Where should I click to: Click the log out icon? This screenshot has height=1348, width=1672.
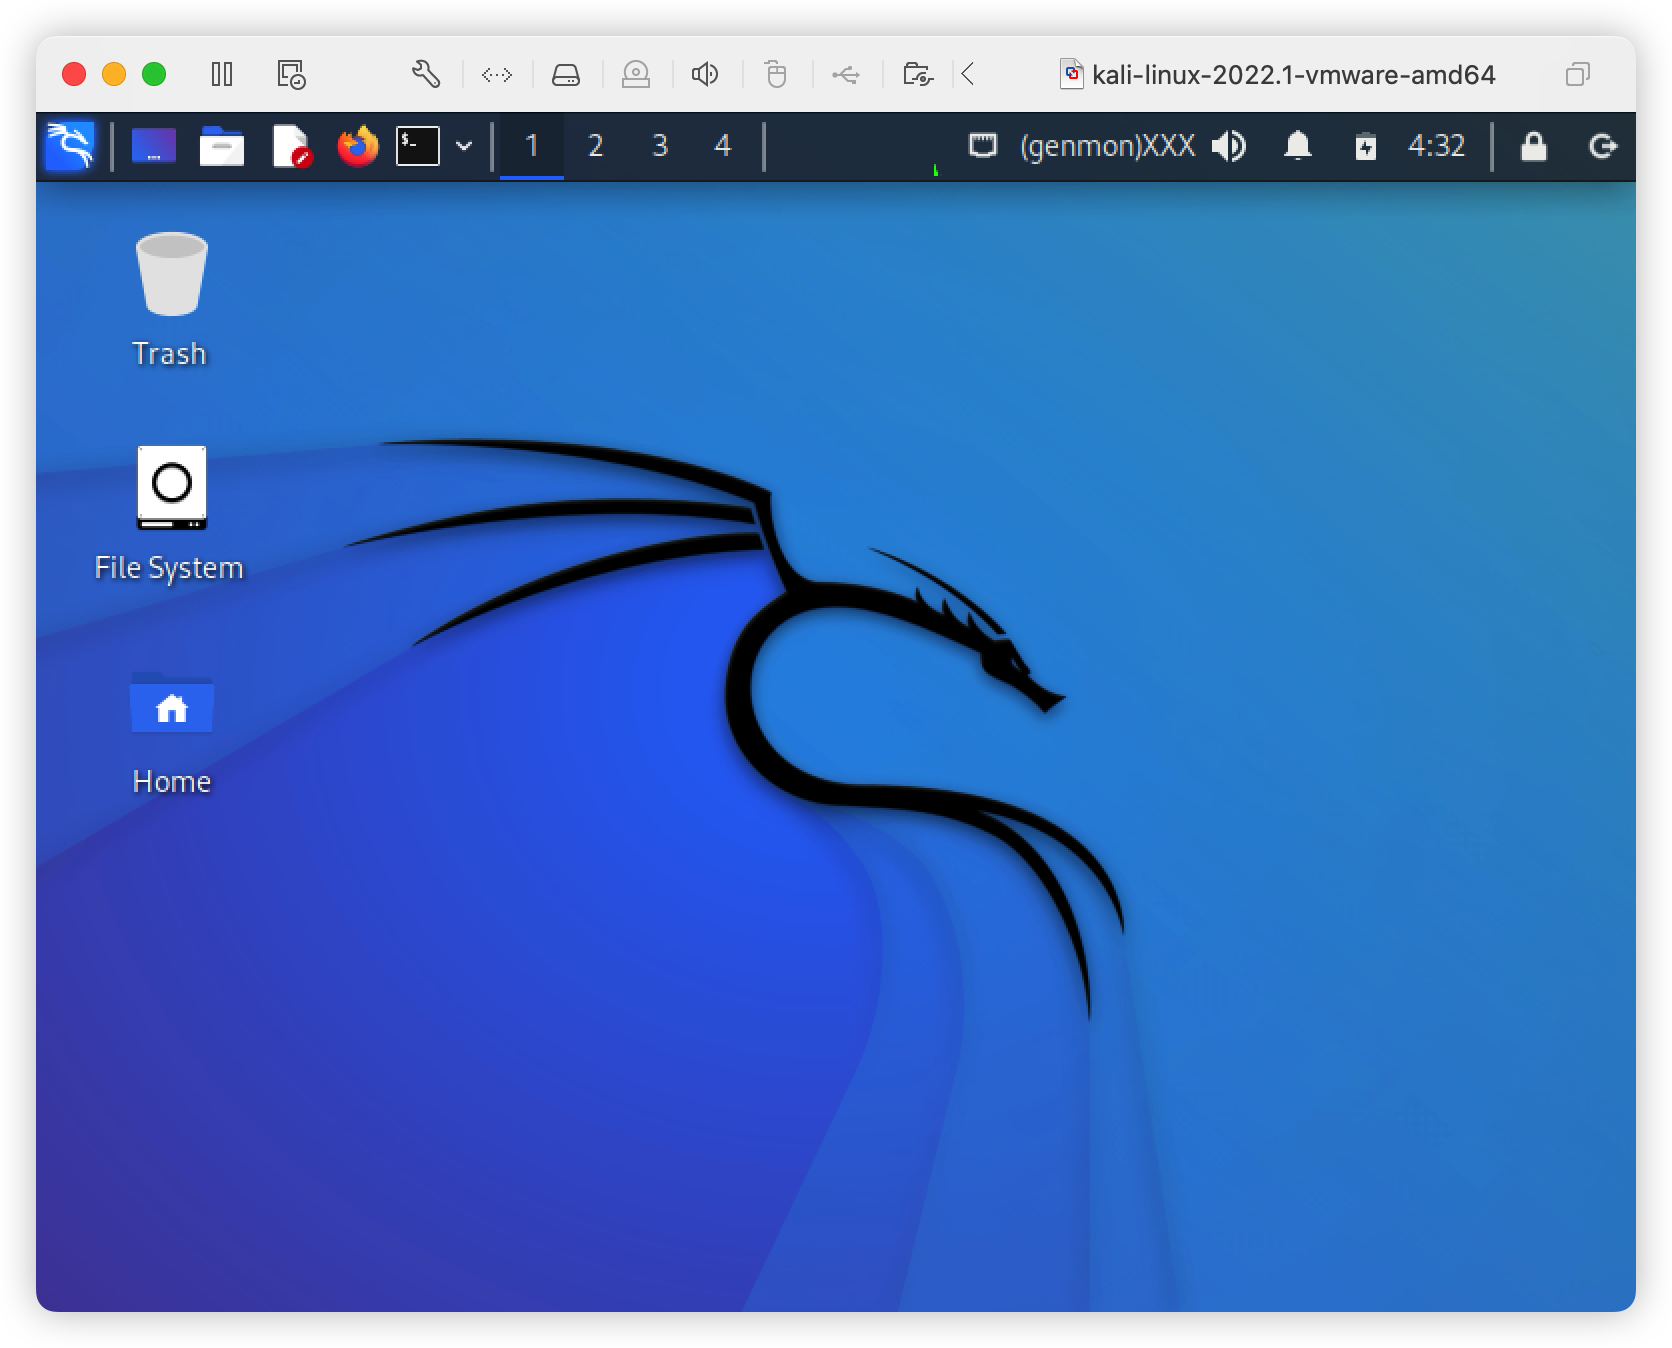[x=1603, y=146]
